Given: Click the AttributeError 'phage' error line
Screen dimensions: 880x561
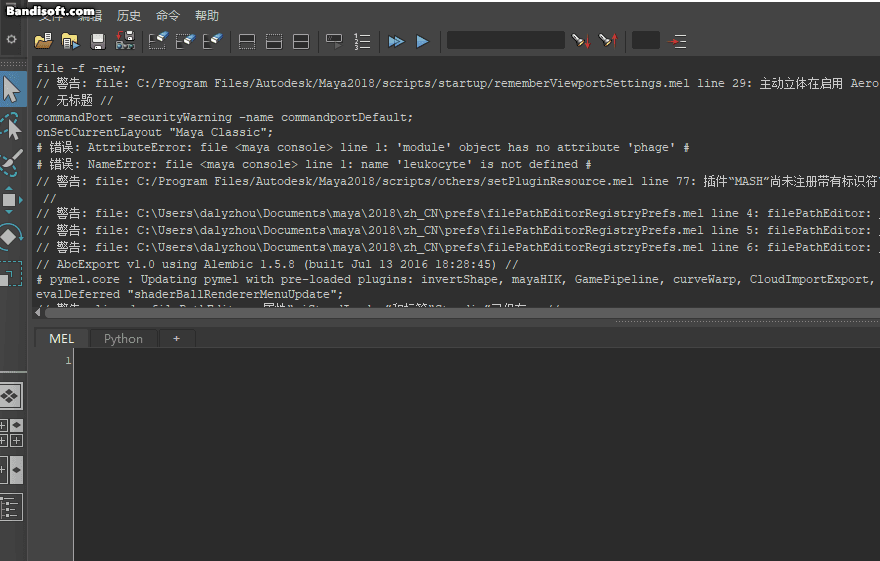Looking at the screenshot, I should point(363,148).
